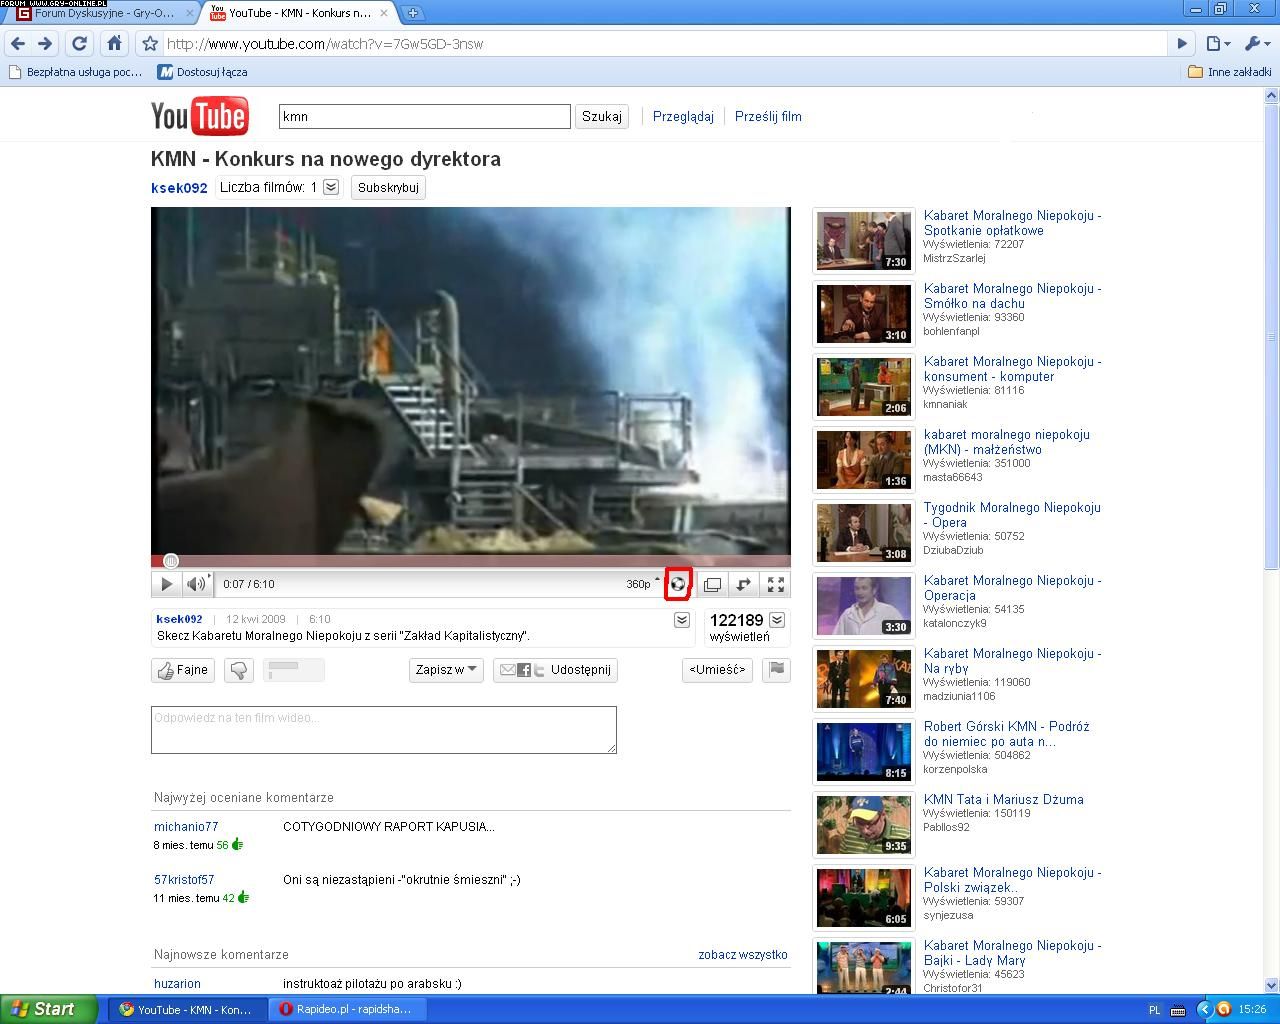
Task: Expand the video description chevron
Action: (682, 620)
